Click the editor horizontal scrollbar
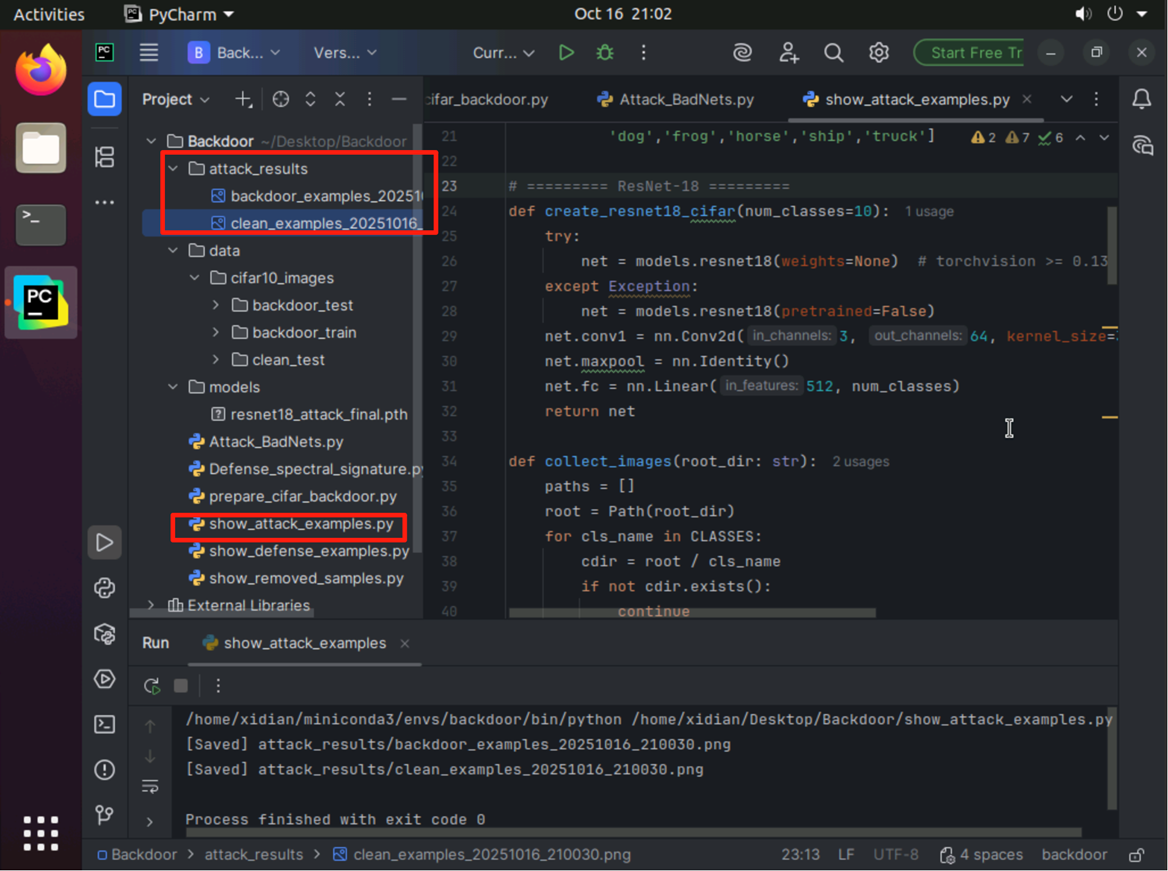Viewport: 1168px width, 871px height. point(691,613)
